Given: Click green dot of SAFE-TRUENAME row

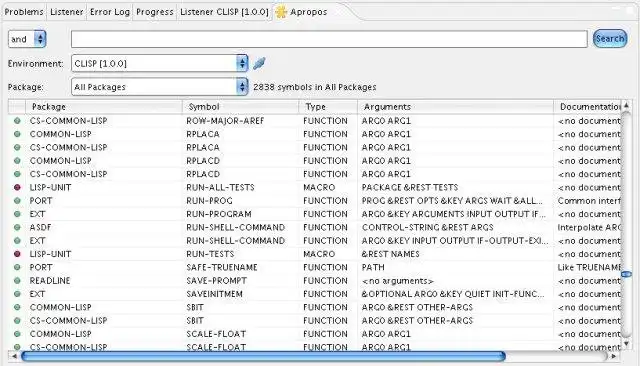Looking at the screenshot, I should [x=17, y=267].
